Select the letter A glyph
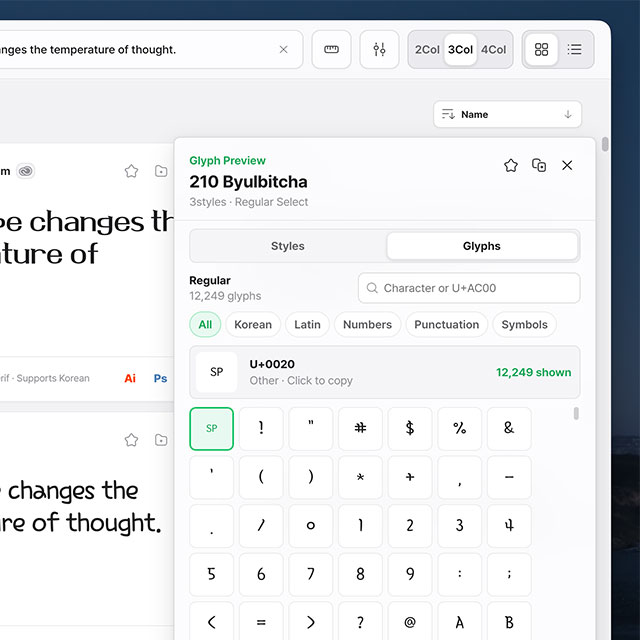The image size is (640, 640). (460, 622)
